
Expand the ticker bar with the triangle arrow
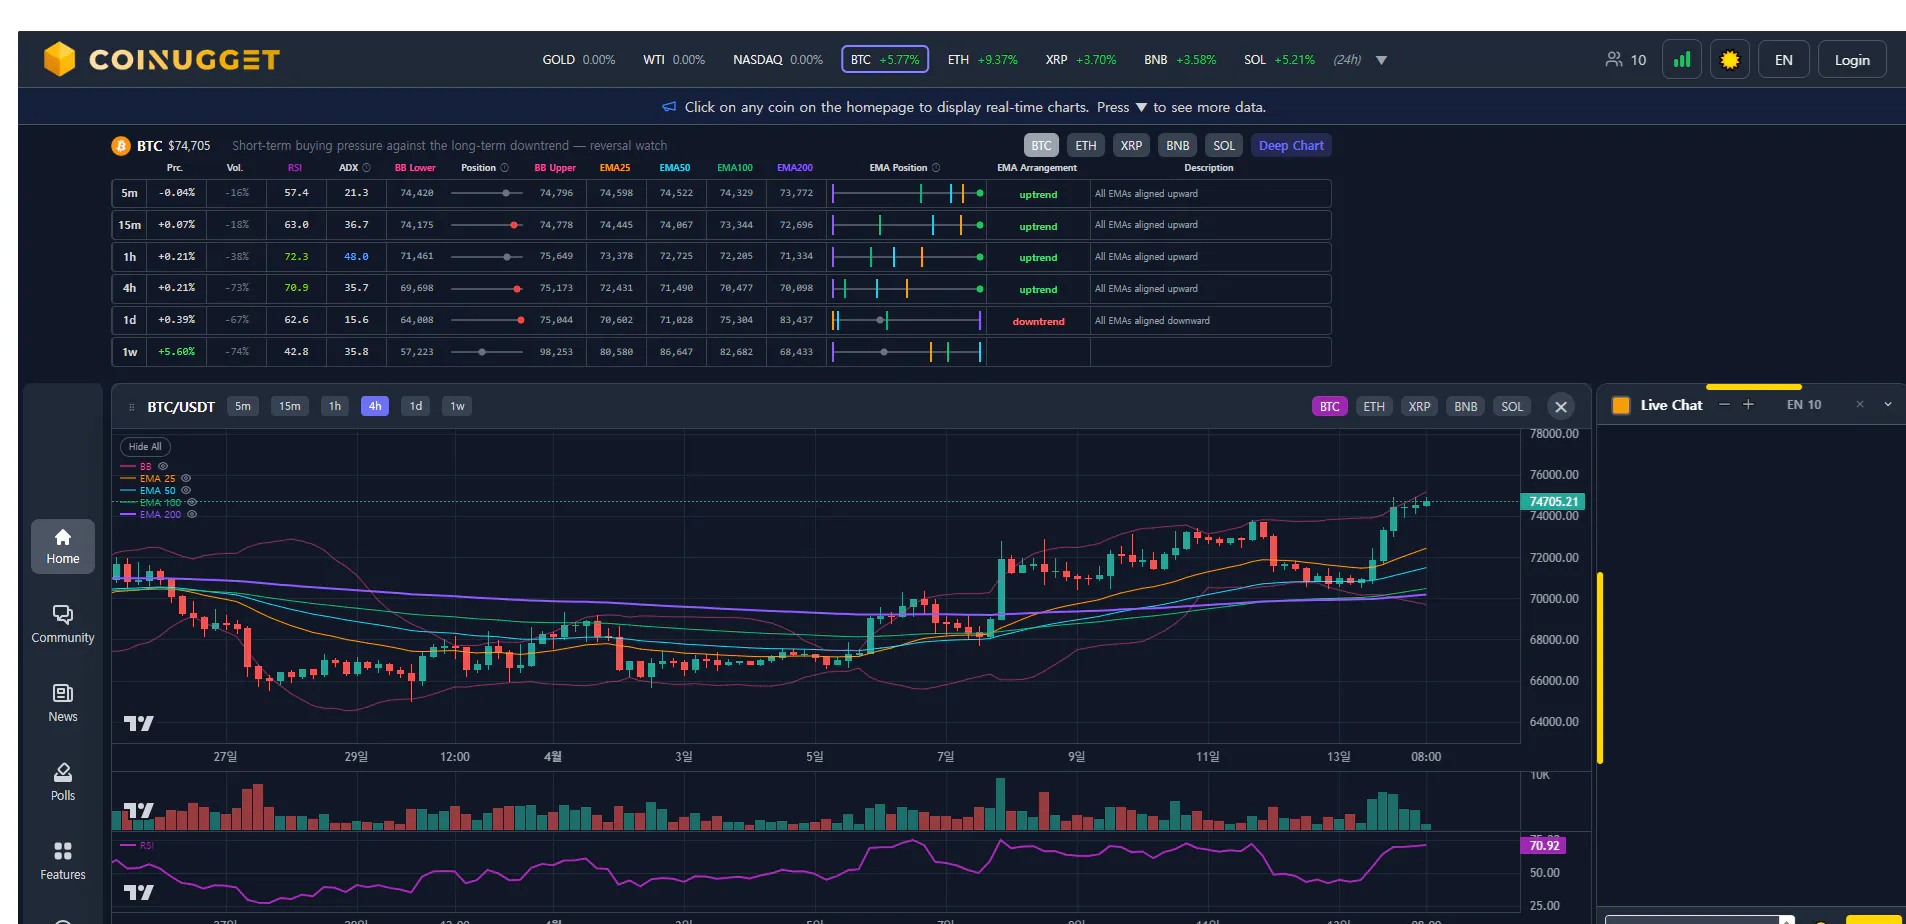coord(1381,60)
